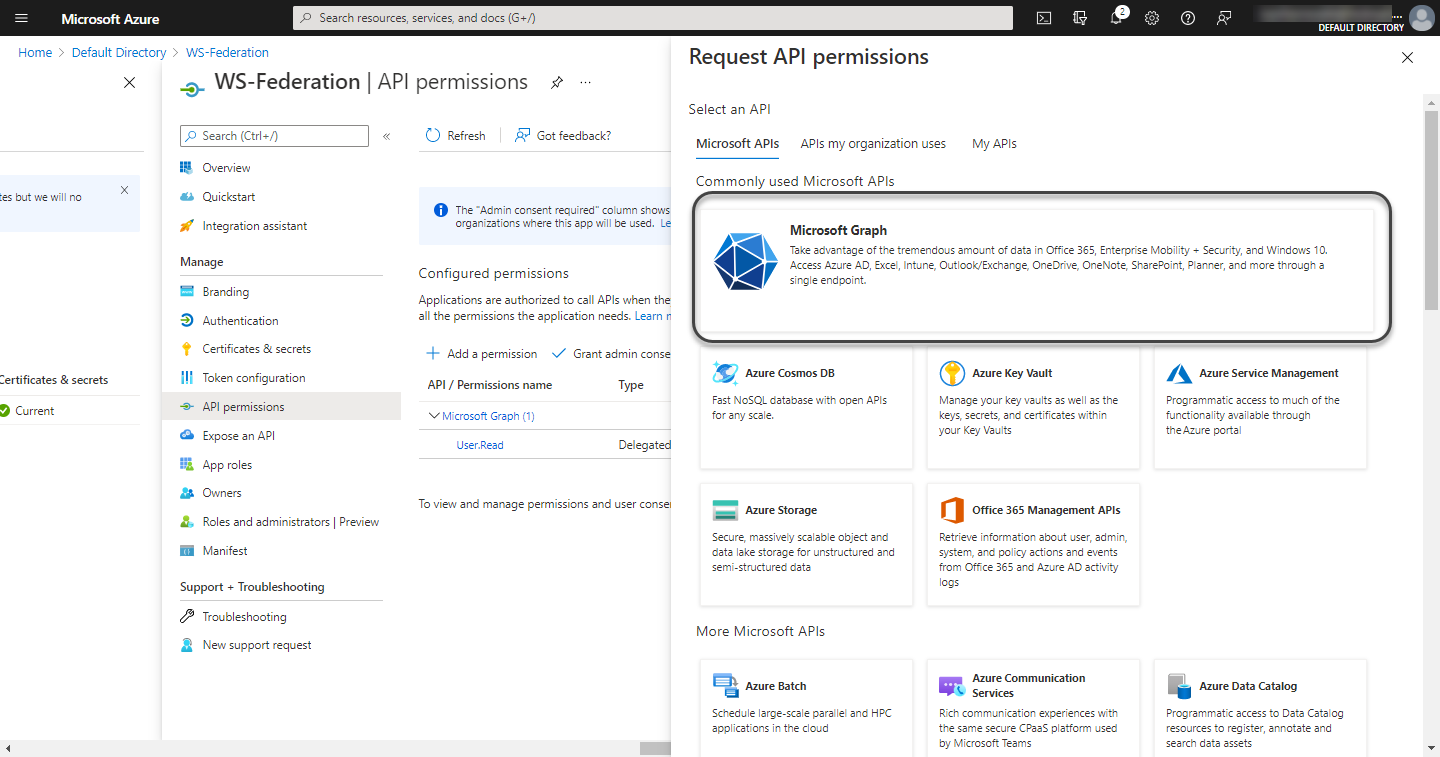Go to Home breadcrumb
The width and height of the screenshot is (1440, 757).
[x=35, y=53]
